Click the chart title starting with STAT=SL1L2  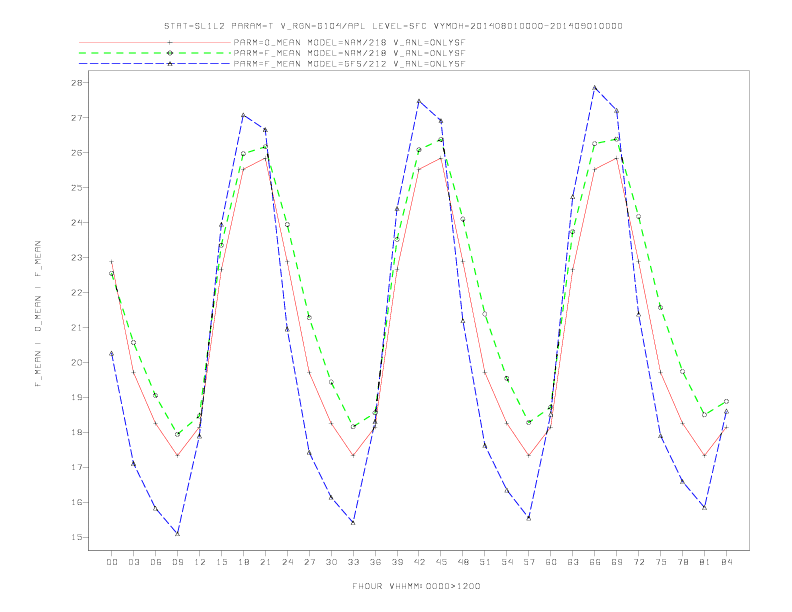(393, 26)
